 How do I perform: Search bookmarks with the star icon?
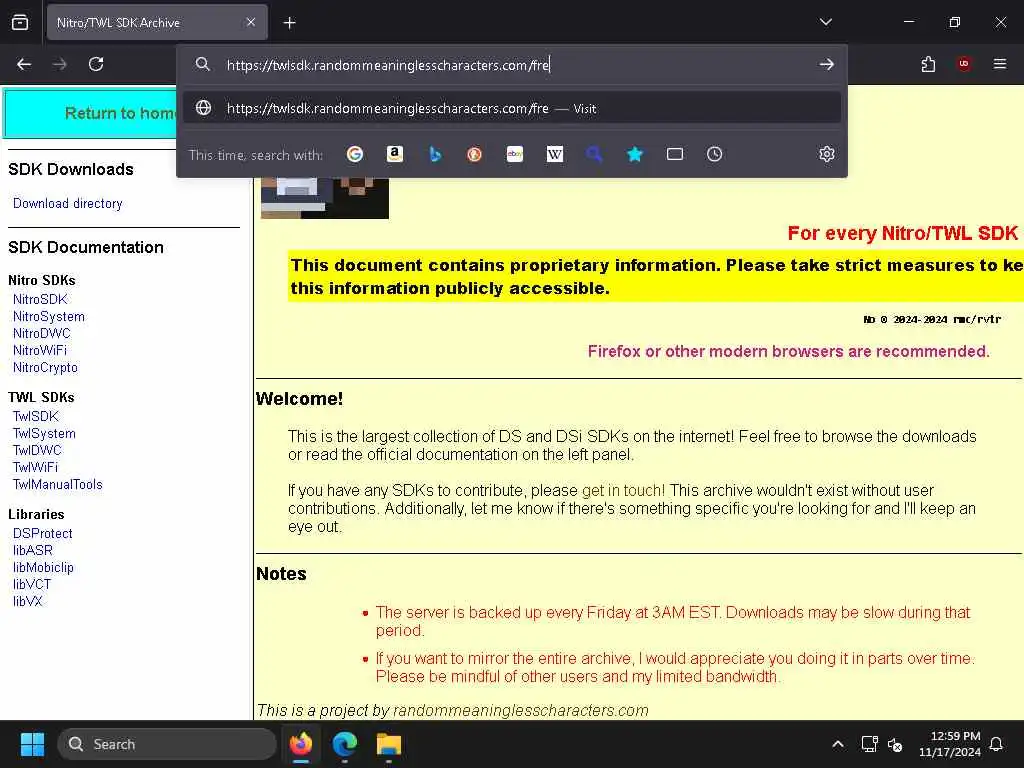tap(635, 154)
